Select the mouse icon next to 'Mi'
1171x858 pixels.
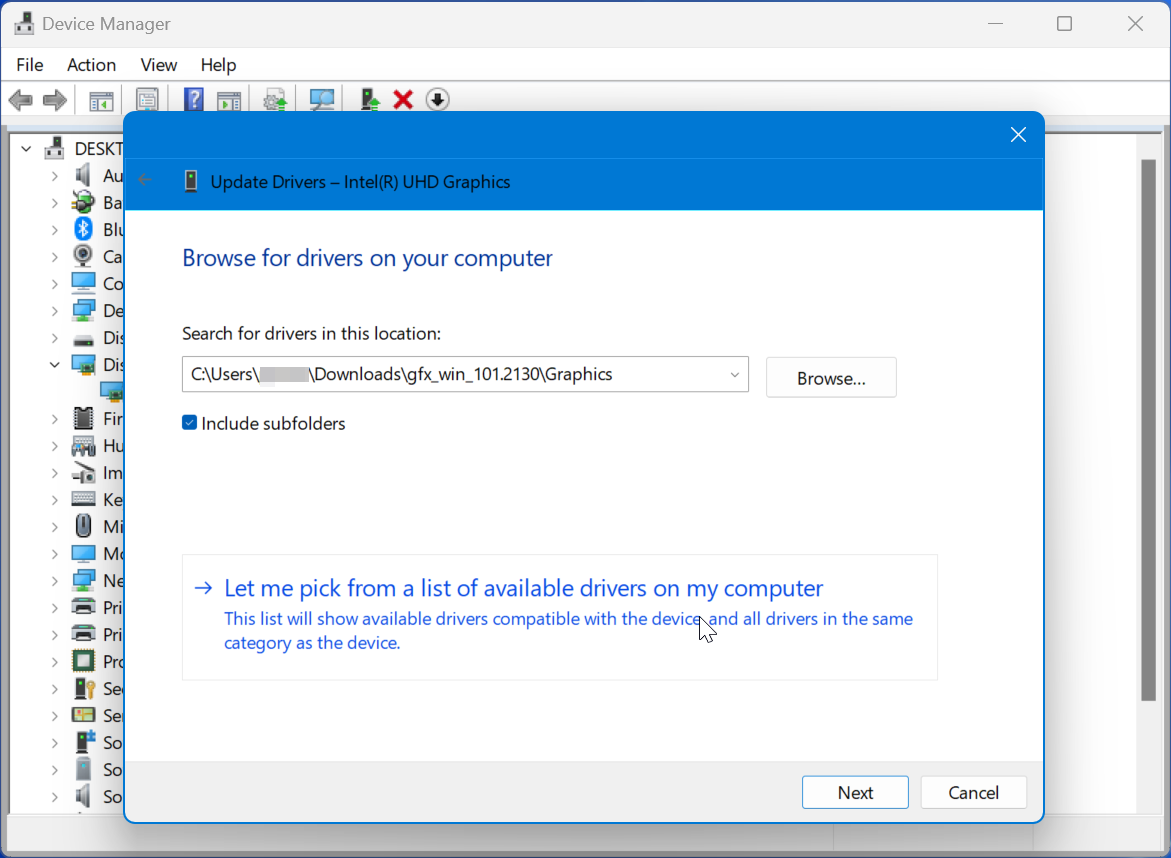84,526
